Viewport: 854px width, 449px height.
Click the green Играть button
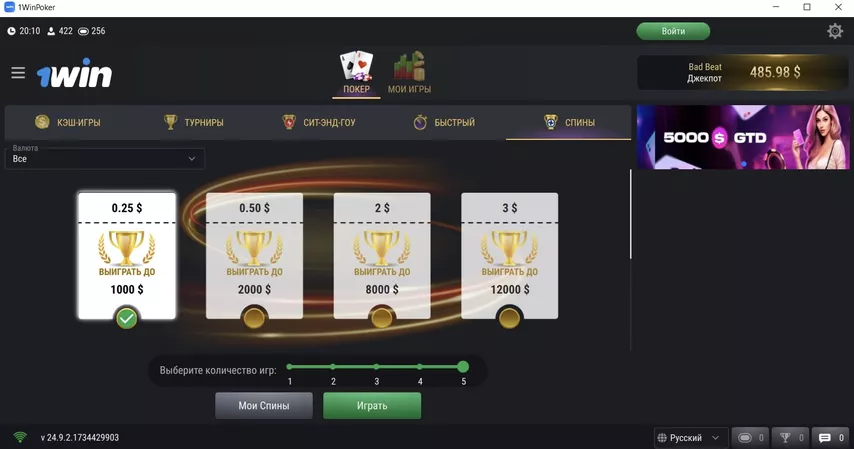pyautogui.click(x=372, y=405)
